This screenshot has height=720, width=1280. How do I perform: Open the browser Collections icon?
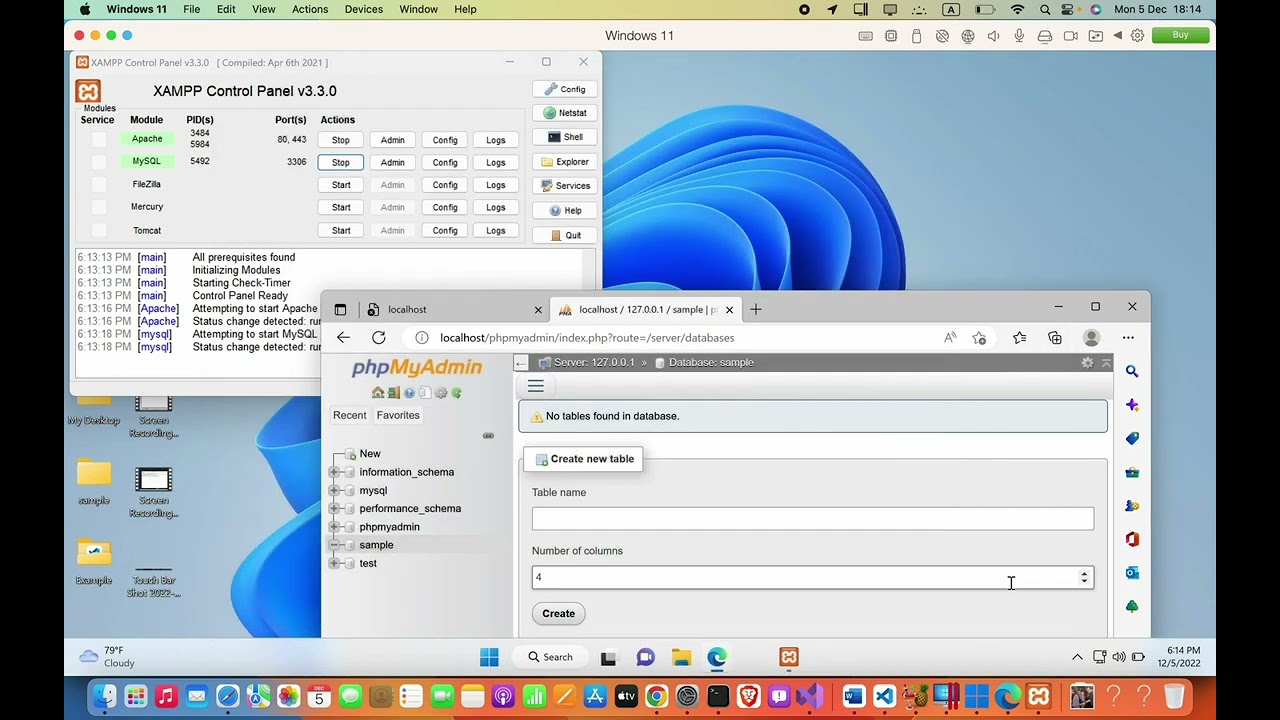click(x=1055, y=338)
